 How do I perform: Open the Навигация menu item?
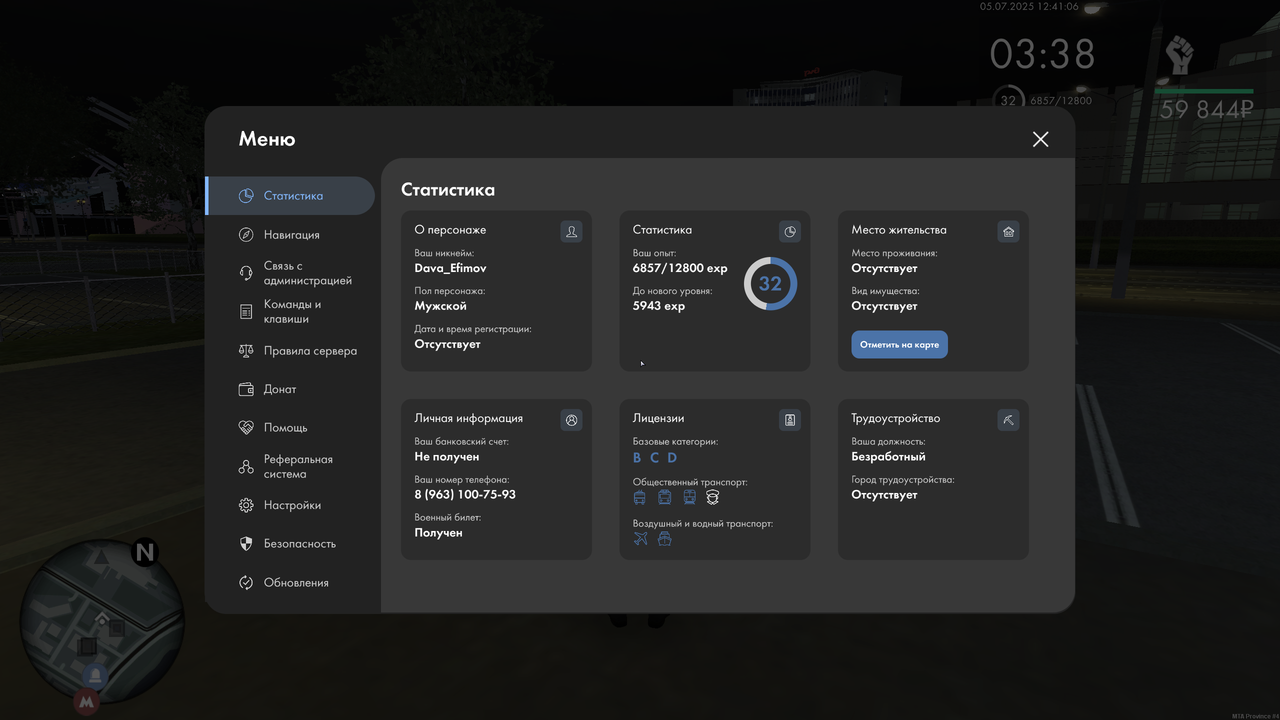pyautogui.click(x=290, y=235)
